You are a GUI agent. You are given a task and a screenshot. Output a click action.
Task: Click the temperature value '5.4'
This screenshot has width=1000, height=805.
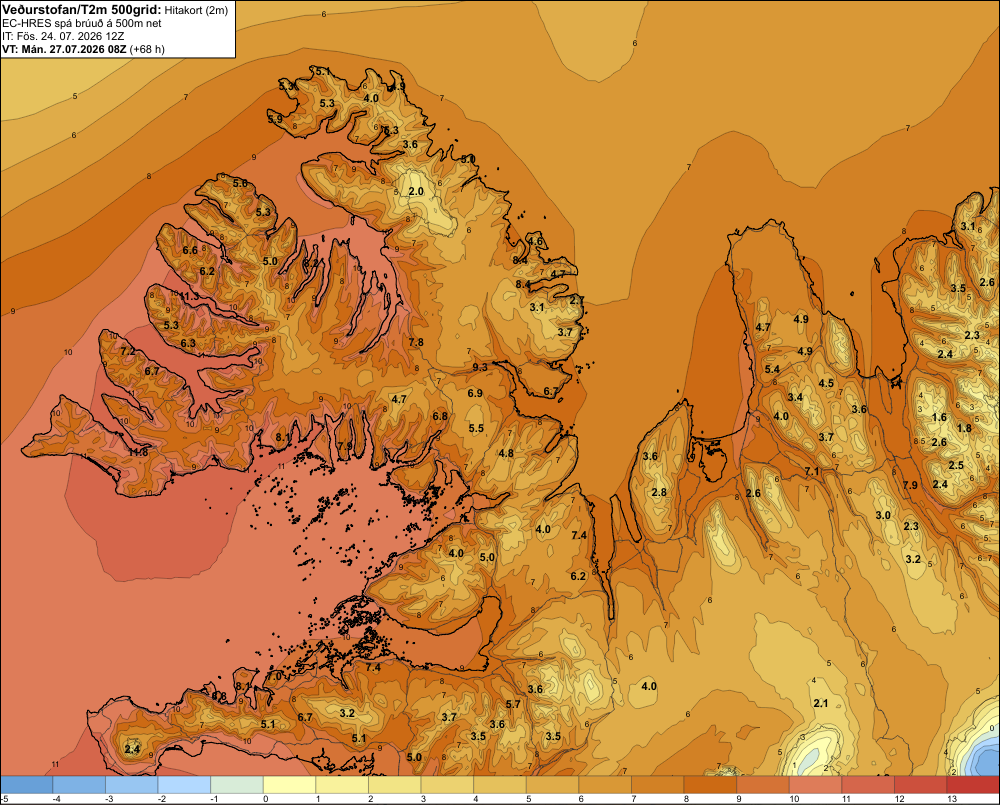tap(772, 369)
